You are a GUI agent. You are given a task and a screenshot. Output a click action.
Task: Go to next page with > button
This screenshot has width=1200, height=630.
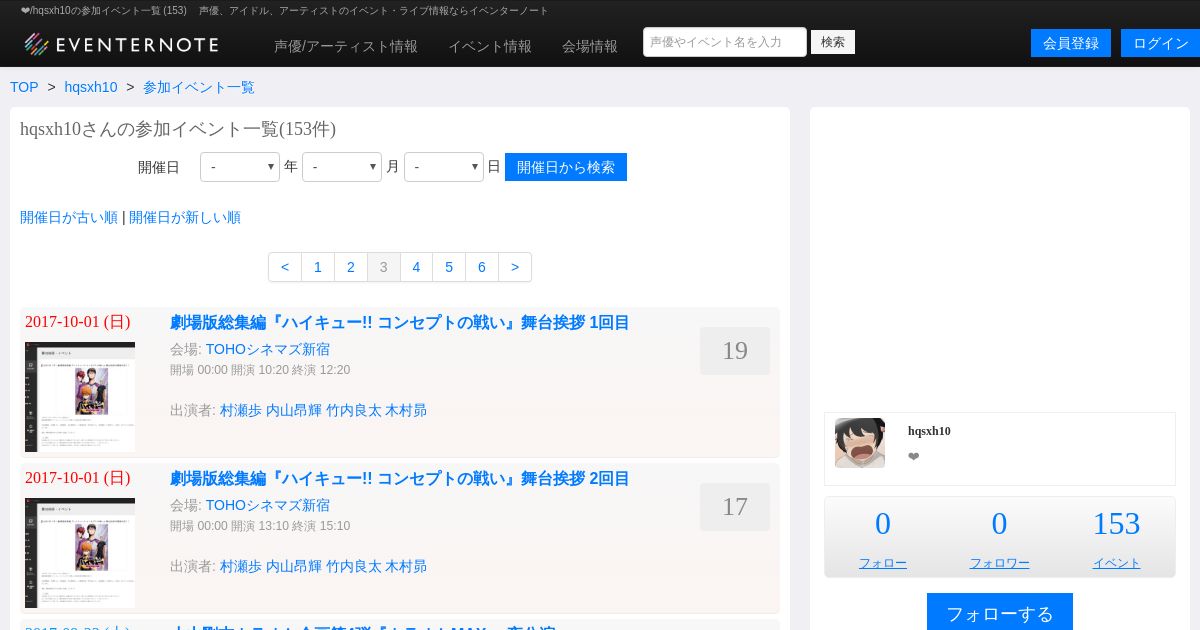click(x=515, y=267)
